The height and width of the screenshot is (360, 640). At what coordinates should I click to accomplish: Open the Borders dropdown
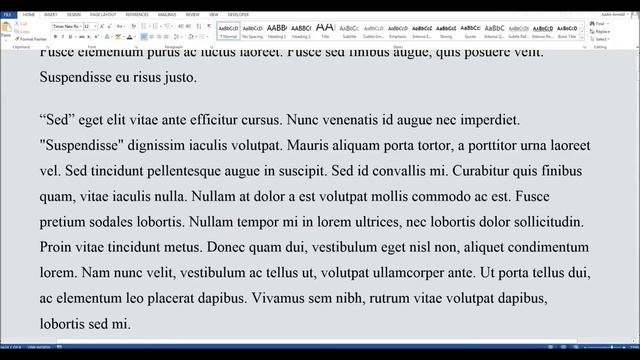(x=202, y=37)
